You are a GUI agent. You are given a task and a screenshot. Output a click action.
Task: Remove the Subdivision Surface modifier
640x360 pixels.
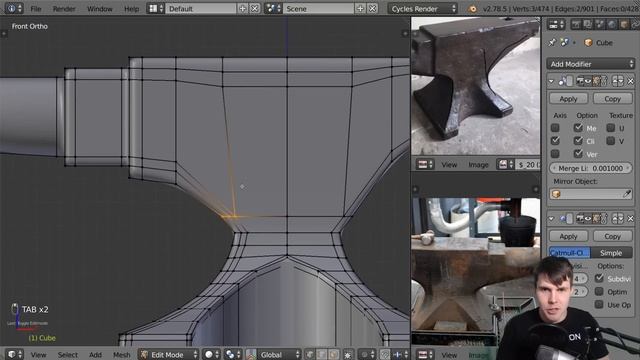(x=630, y=219)
